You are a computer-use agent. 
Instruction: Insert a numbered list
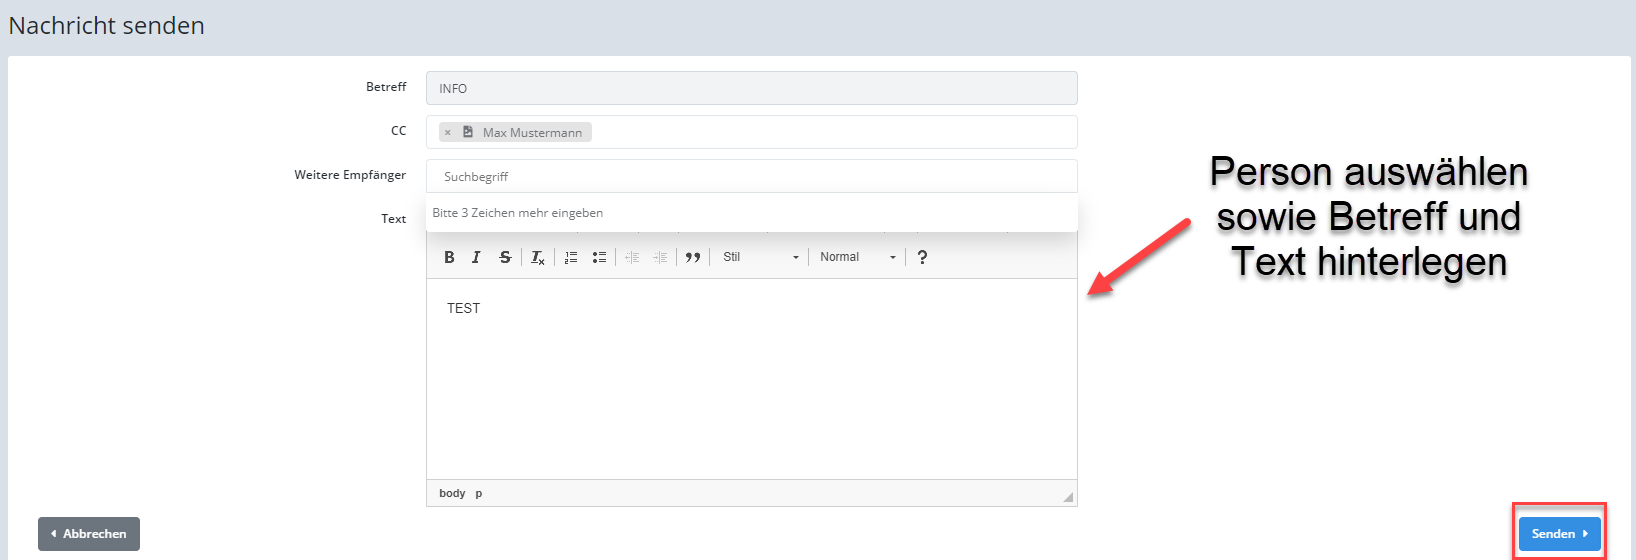pos(571,257)
